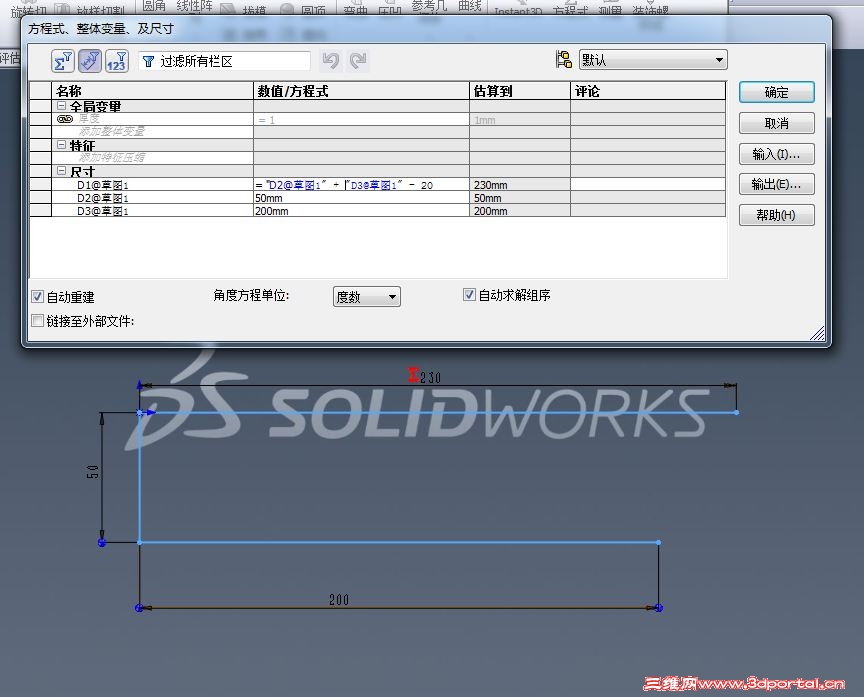Click the 230mm evaluated cell
Viewport: 864px width, 697px height.
coord(520,185)
